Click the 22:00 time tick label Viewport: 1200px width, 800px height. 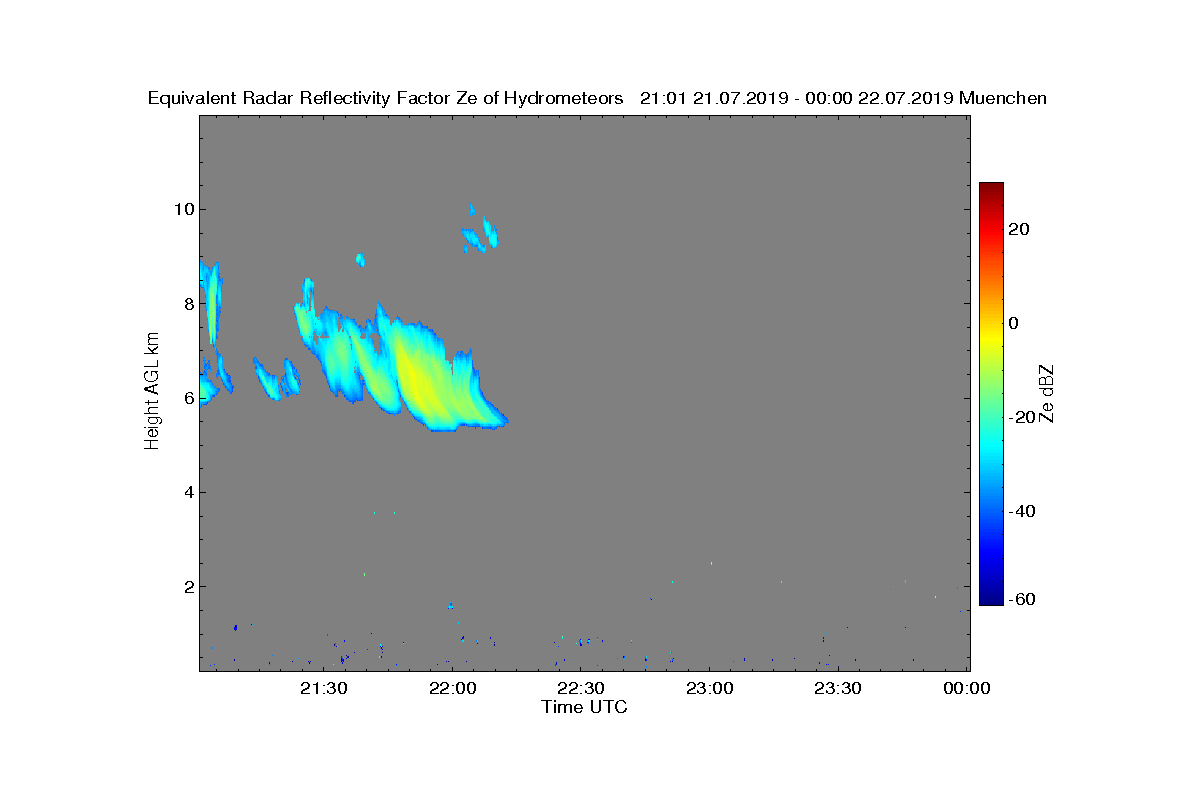pyautogui.click(x=453, y=688)
